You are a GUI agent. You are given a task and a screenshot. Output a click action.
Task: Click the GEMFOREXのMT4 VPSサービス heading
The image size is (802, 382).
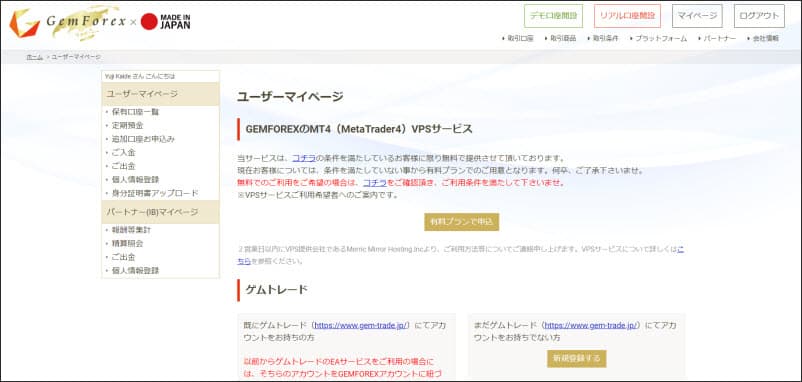(x=359, y=129)
